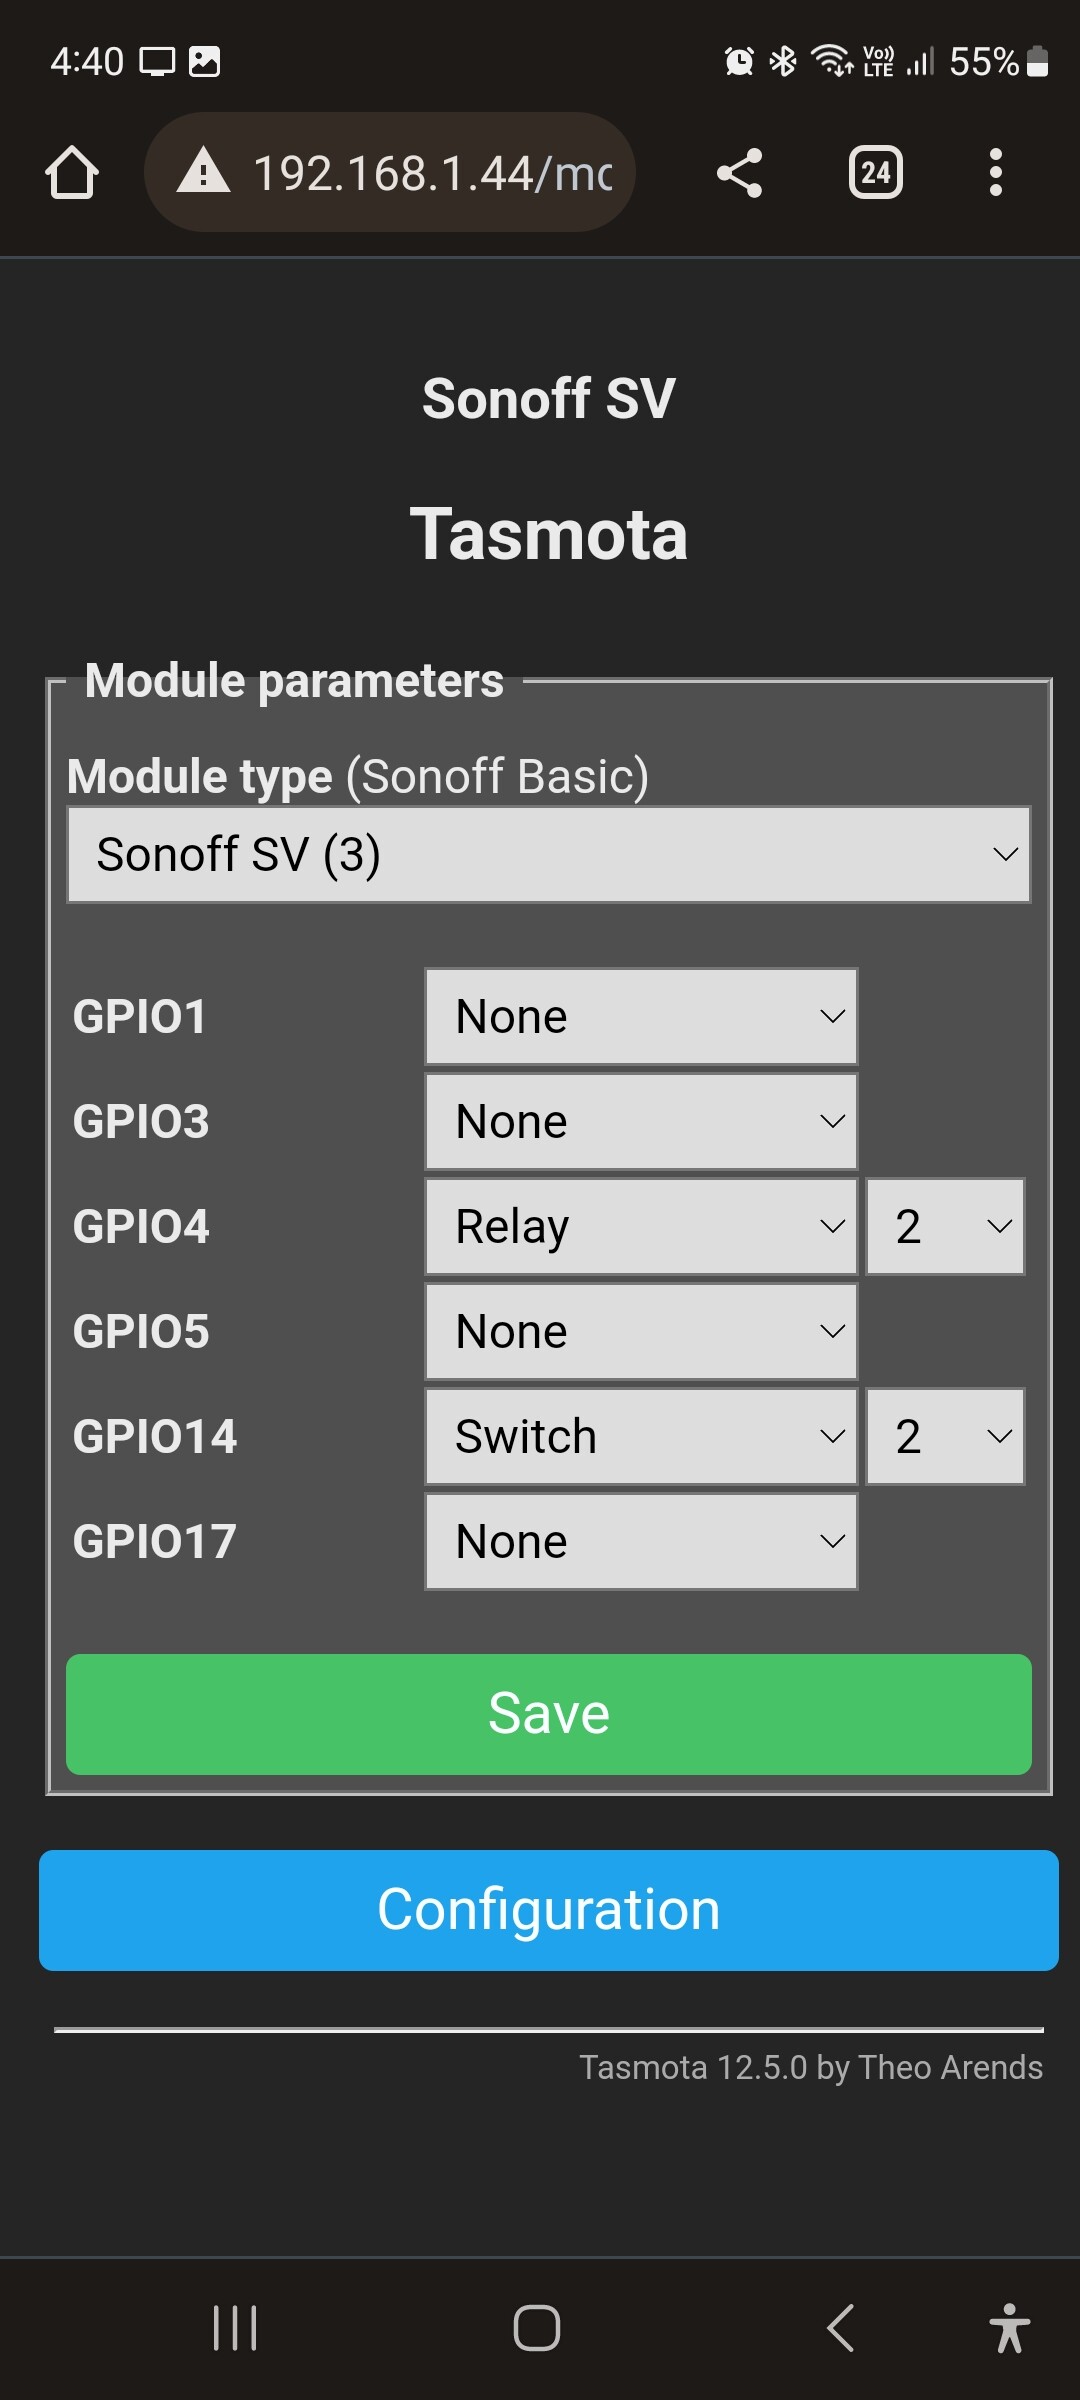Tap the Android back navigation arrow
The width and height of the screenshot is (1080, 2400).
841,2328
